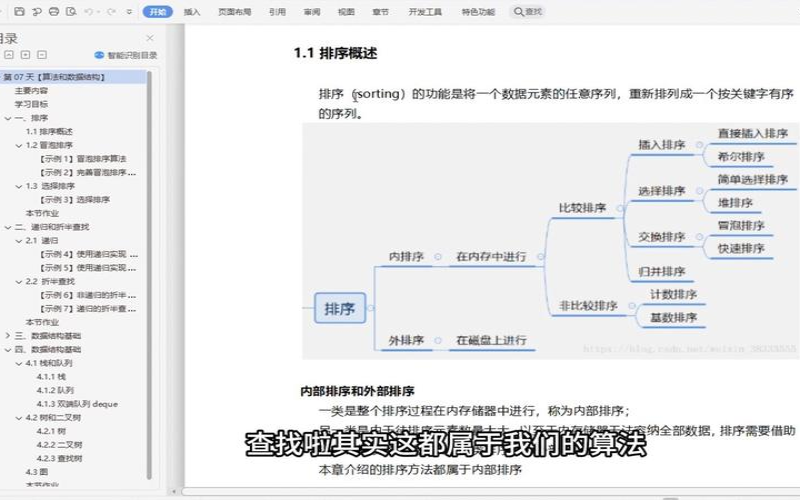Collapse the 4.1 栈和队列 outline node
Image resolution: width=800 pixels, height=500 pixels.
click(19, 363)
